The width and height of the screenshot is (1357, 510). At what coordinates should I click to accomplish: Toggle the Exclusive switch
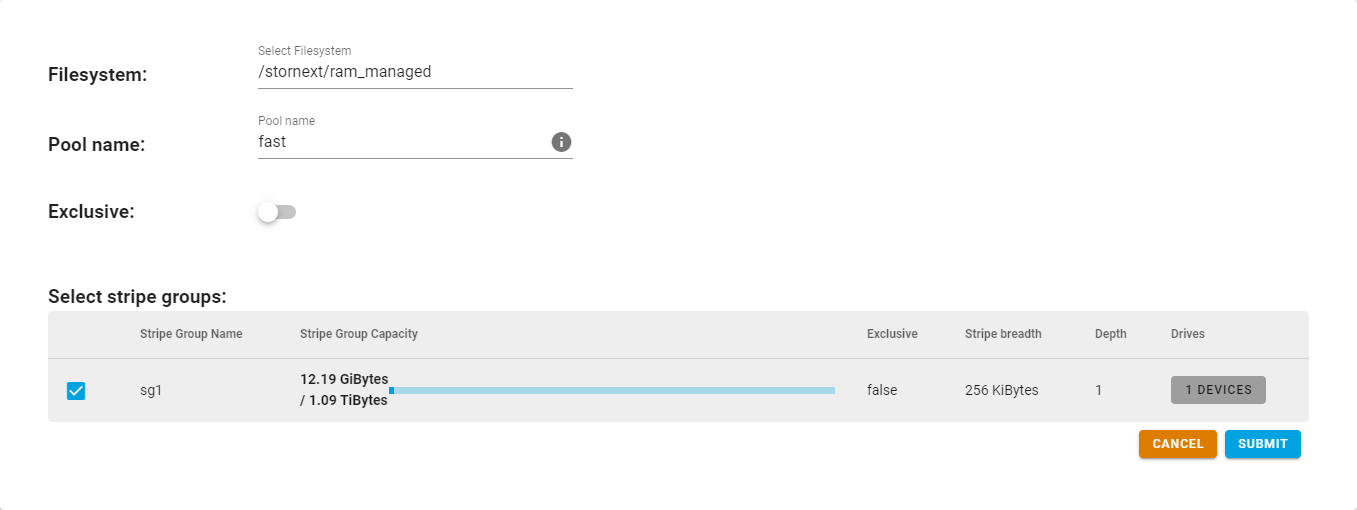click(277, 212)
